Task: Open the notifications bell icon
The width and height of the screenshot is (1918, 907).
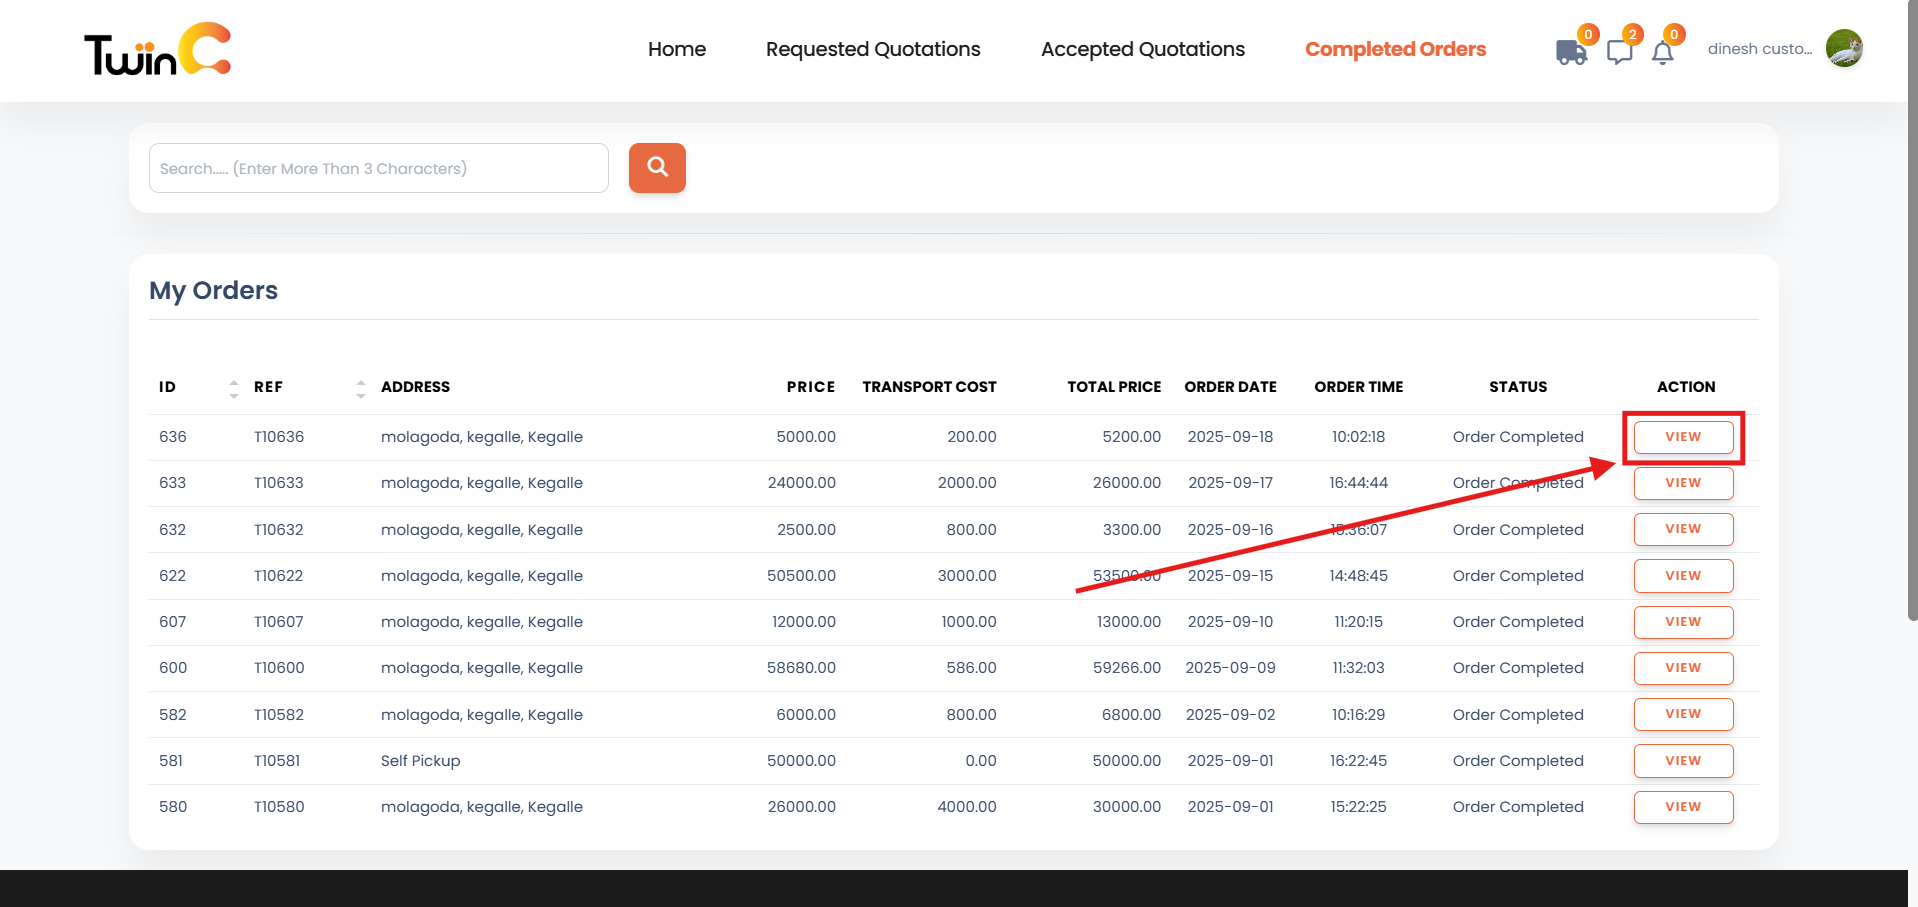Action: coord(1662,53)
